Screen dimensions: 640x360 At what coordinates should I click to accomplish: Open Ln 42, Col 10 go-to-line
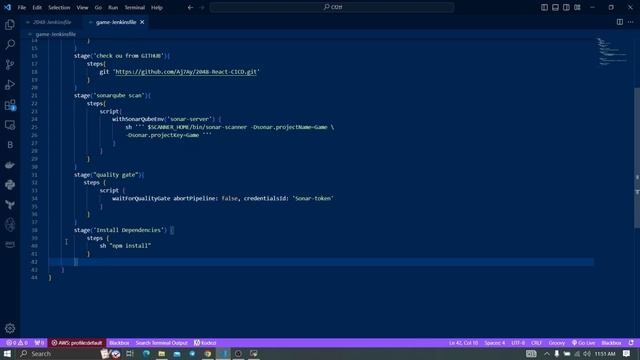tap(463, 343)
